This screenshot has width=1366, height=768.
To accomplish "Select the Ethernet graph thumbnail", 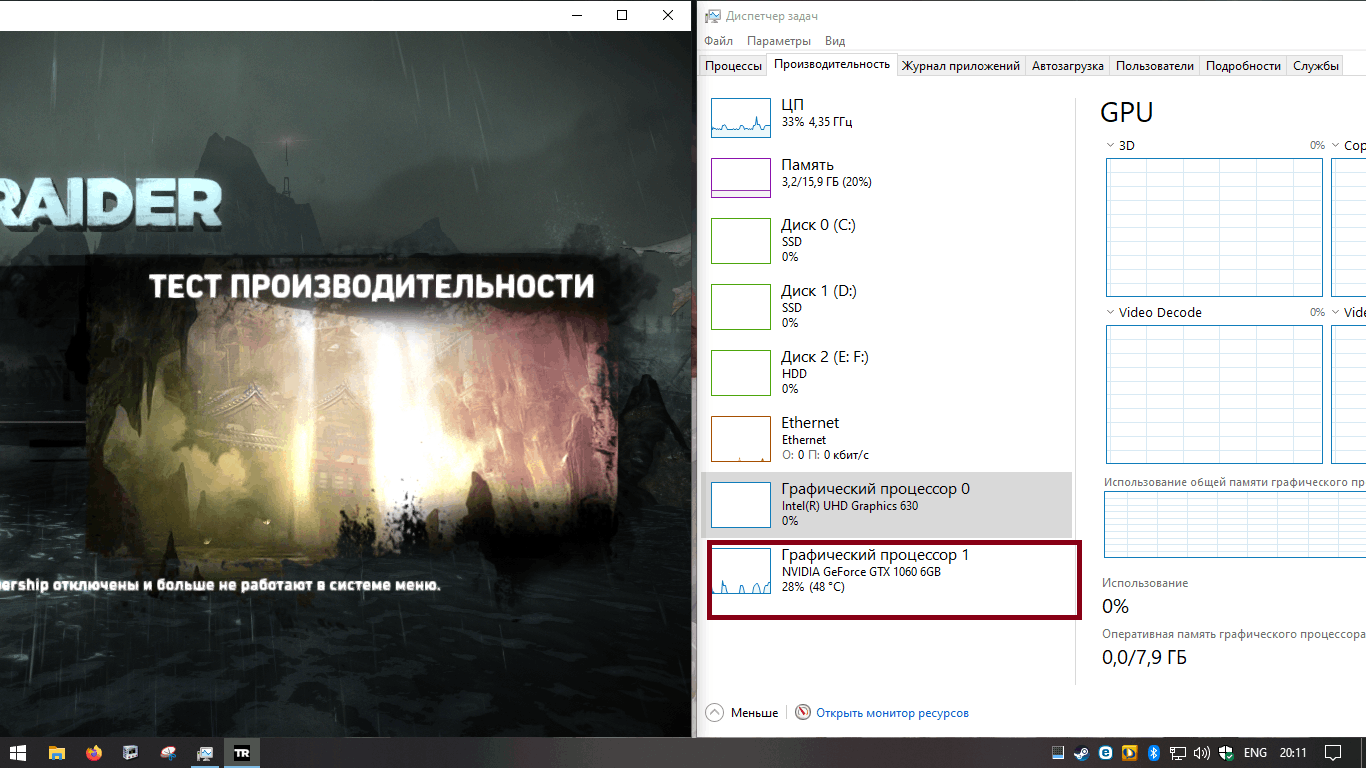I will click(741, 438).
